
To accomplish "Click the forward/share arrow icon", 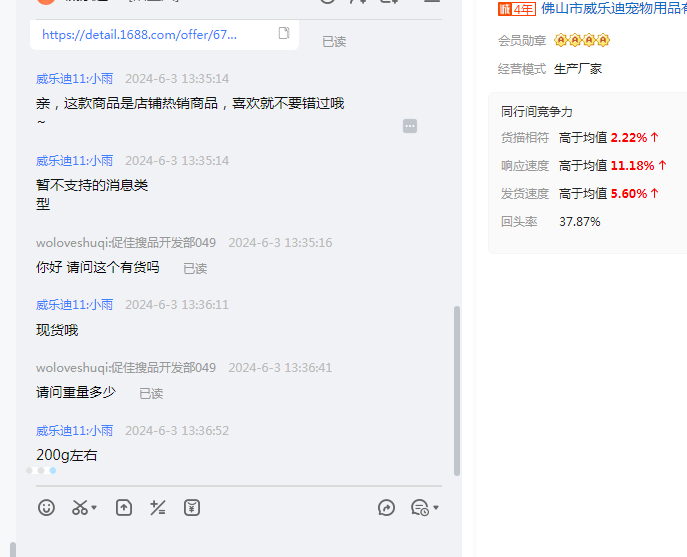I will pyautogui.click(x=386, y=508).
